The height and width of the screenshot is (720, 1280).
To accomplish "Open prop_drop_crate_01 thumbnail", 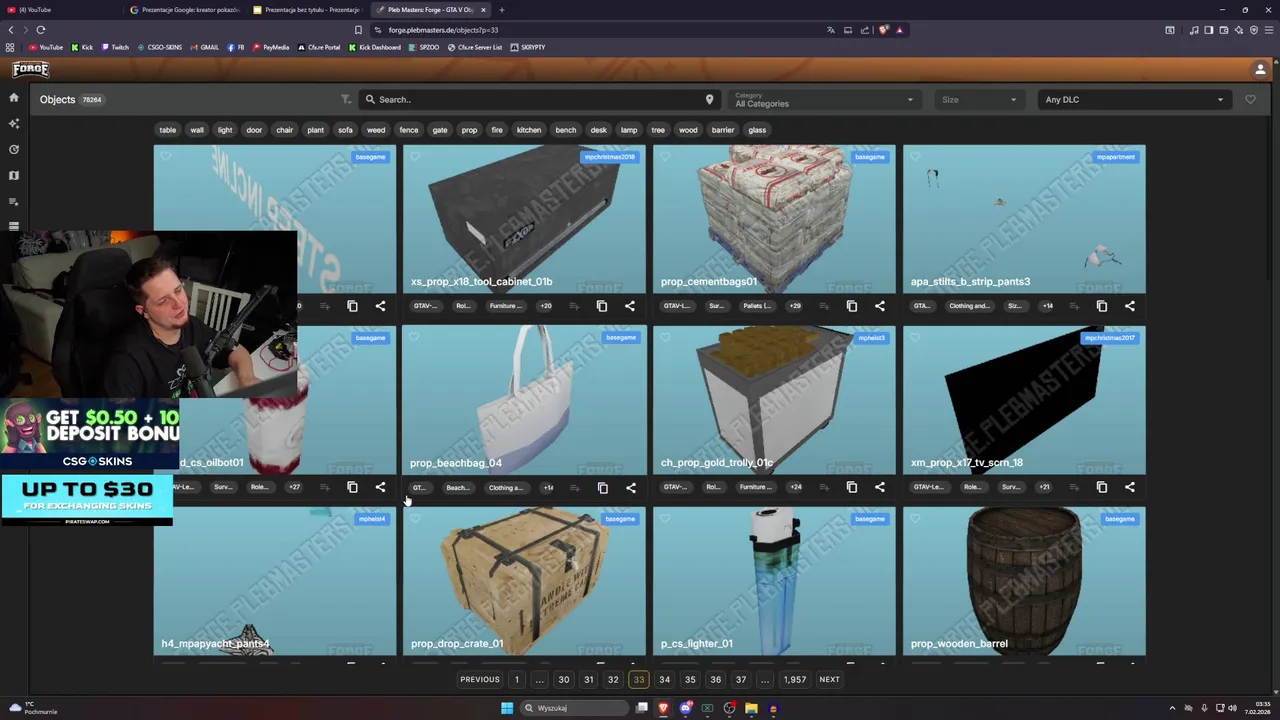I will (x=524, y=581).
